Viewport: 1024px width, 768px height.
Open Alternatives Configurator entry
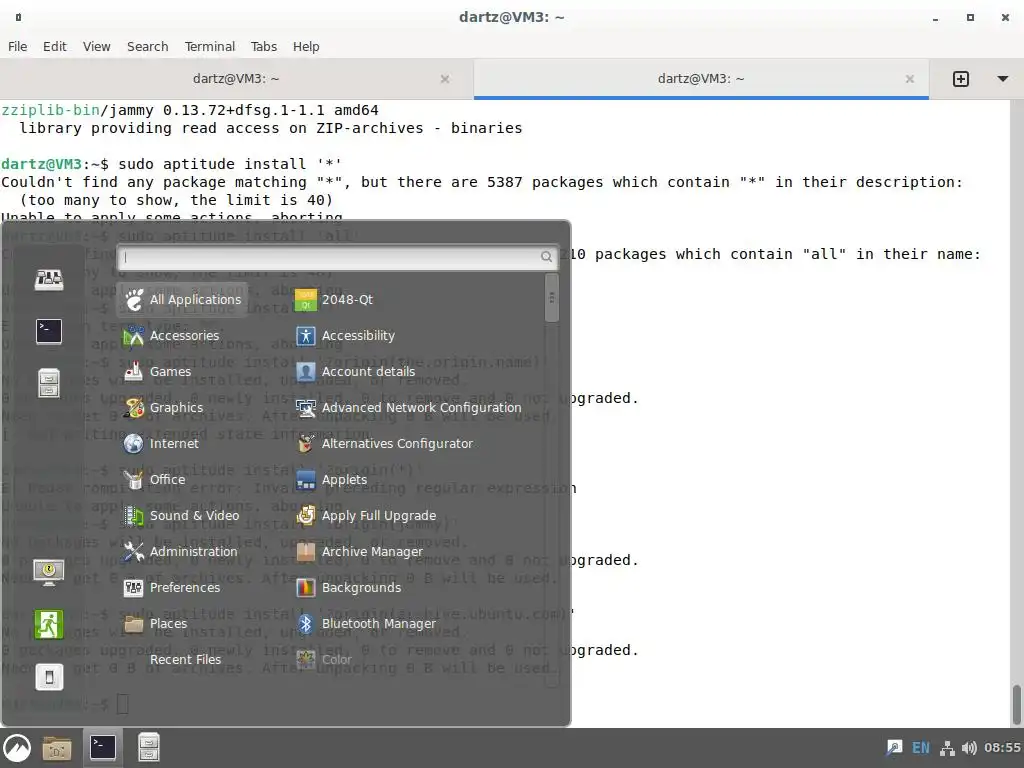384,443
